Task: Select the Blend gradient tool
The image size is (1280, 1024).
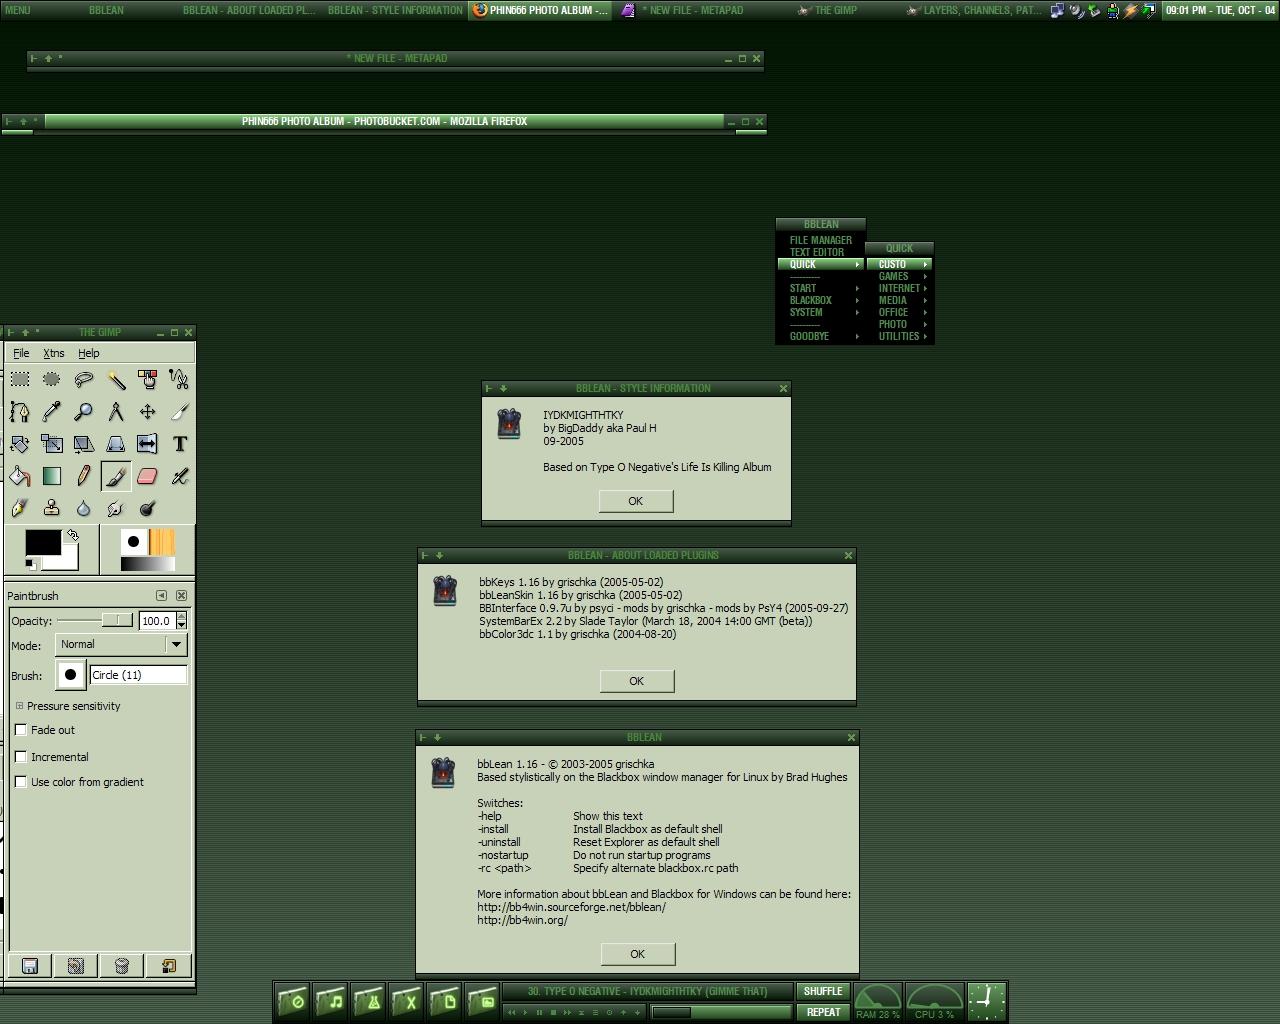Action: 52,476
